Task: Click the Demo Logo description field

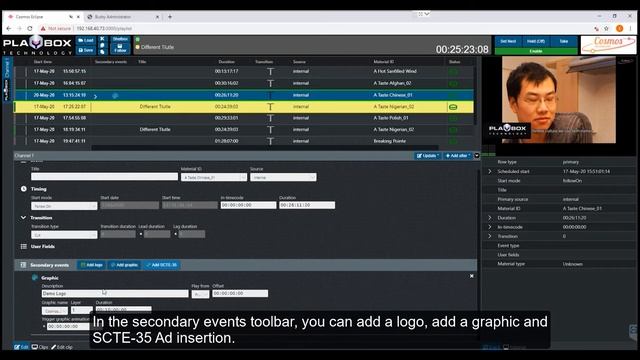Action: tap(115, 293)
